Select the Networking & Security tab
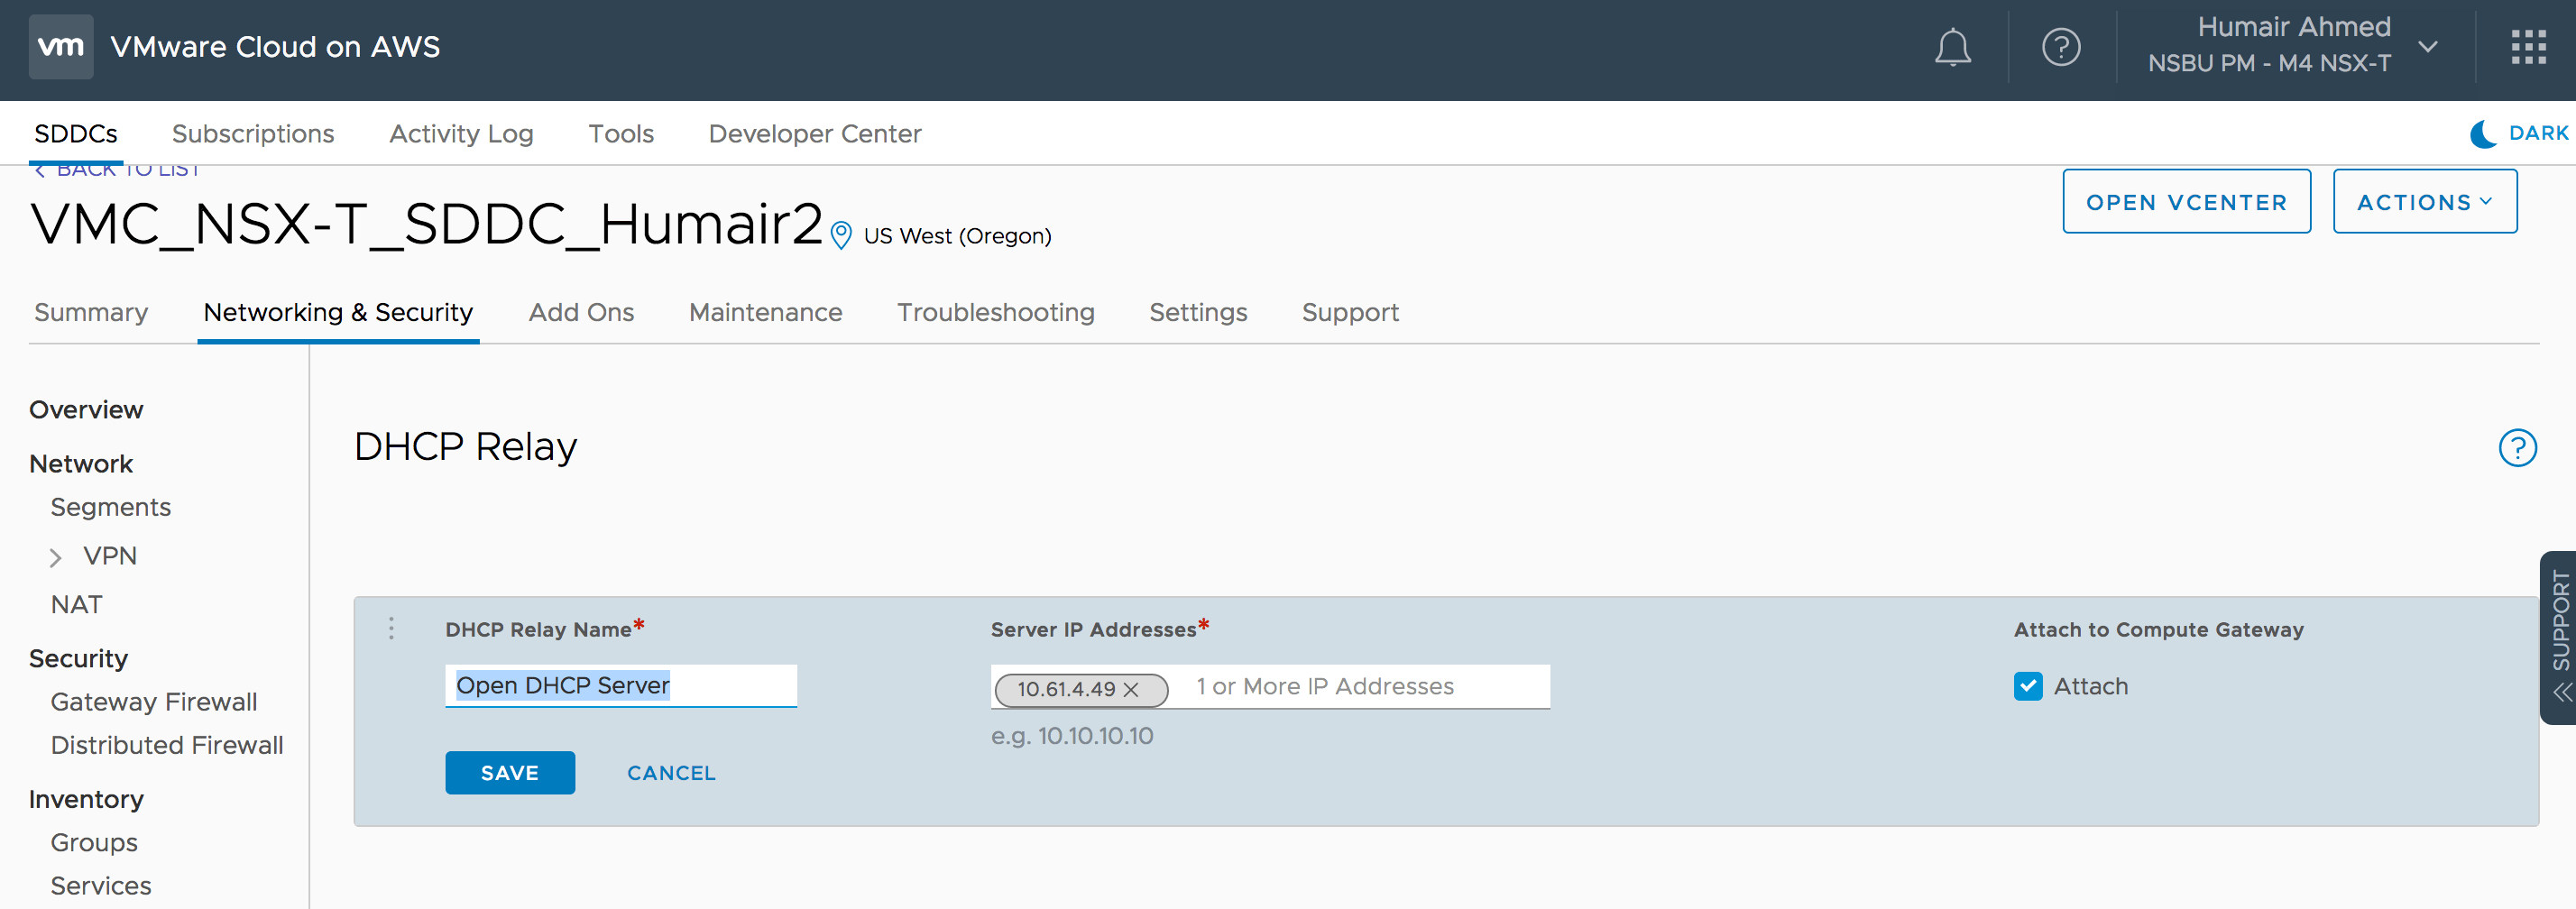Image resolution: width=2576 pixels, height=909 pixels. click(338, 313)
